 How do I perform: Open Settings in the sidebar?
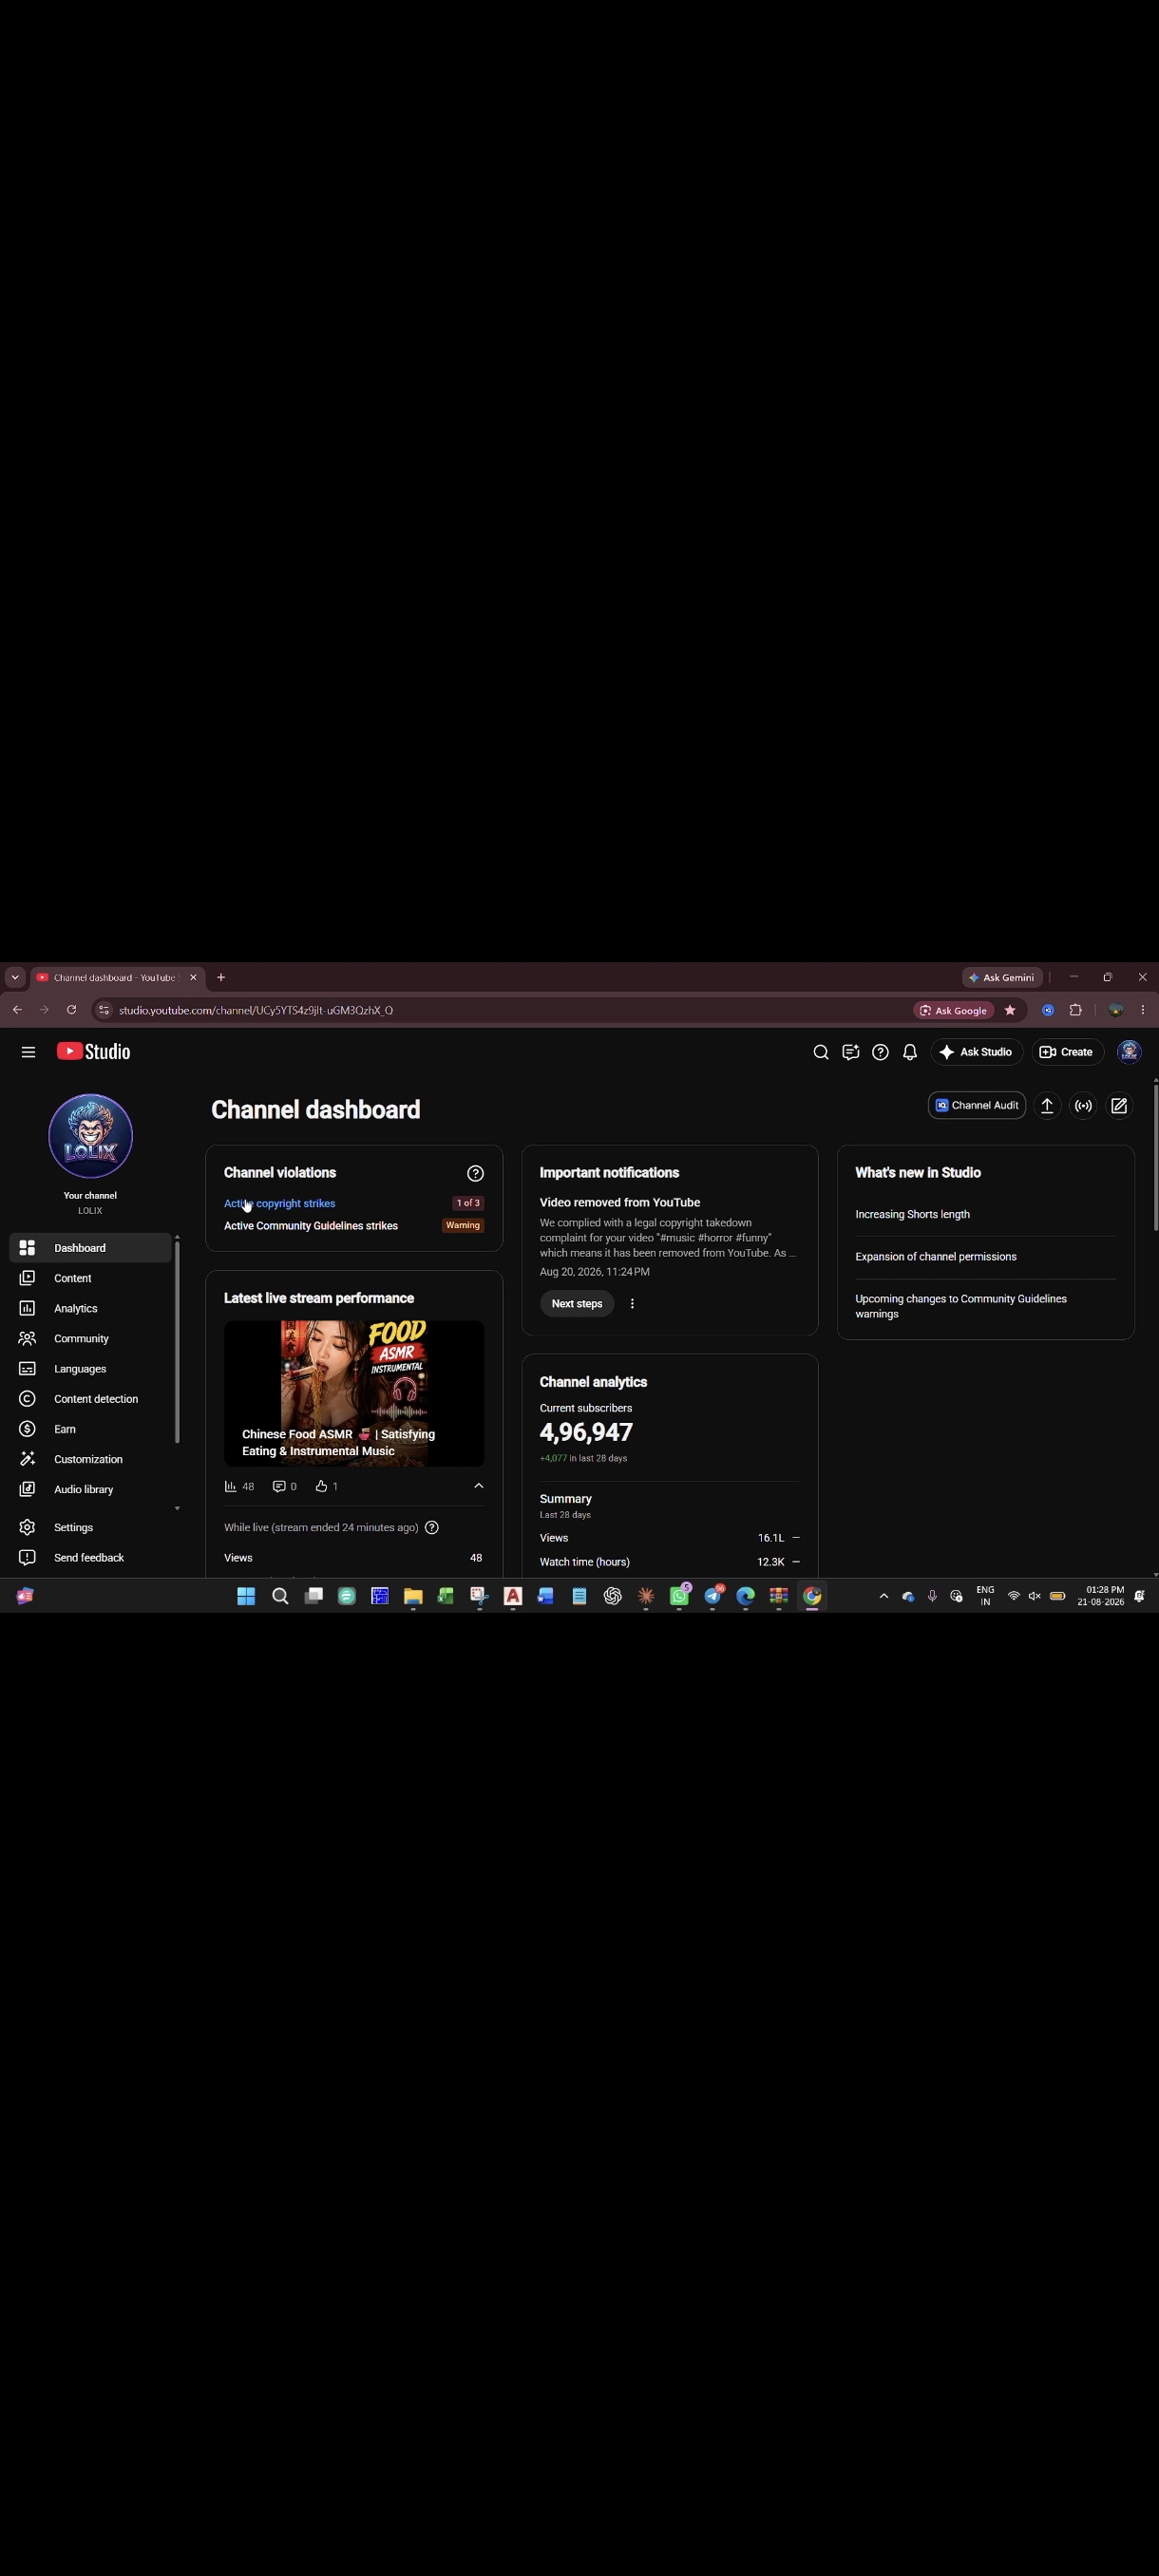(90, 1527)
